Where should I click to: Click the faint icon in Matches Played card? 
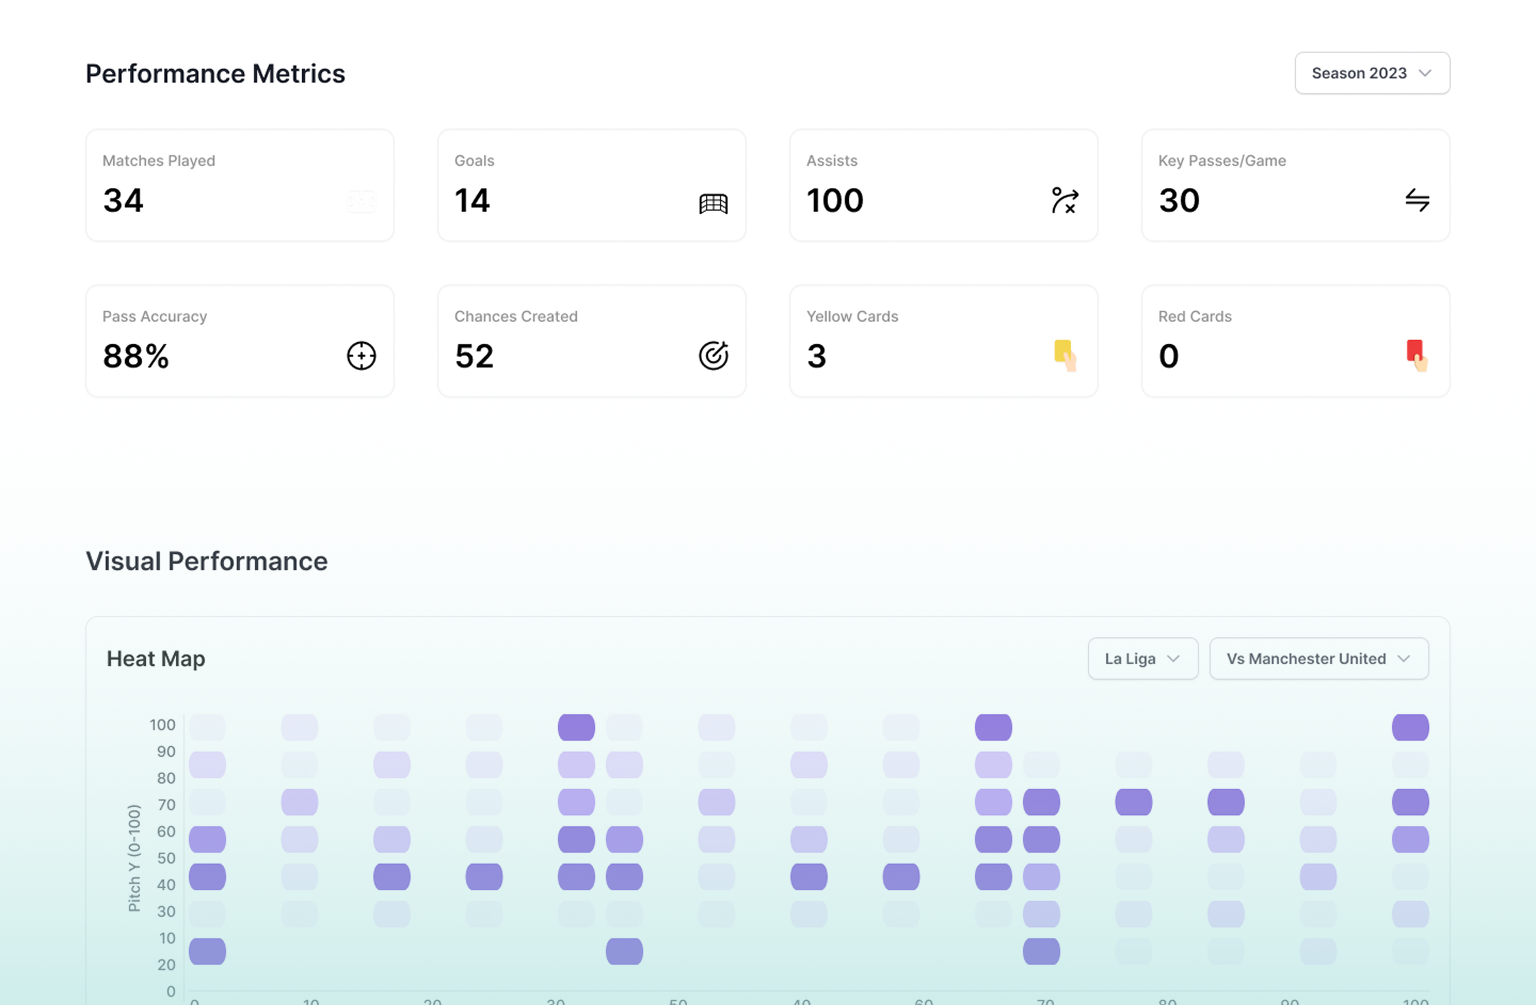361,201
